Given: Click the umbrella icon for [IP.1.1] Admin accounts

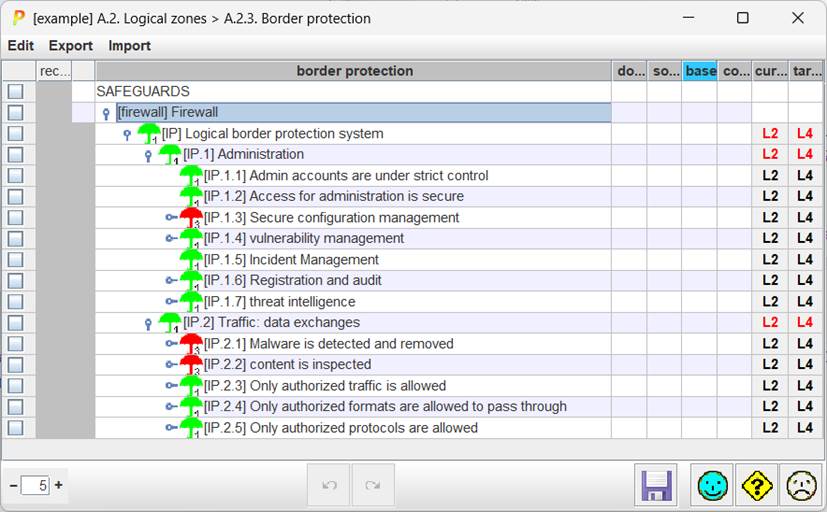Looking at the screenshot, I should pos(191,176).
